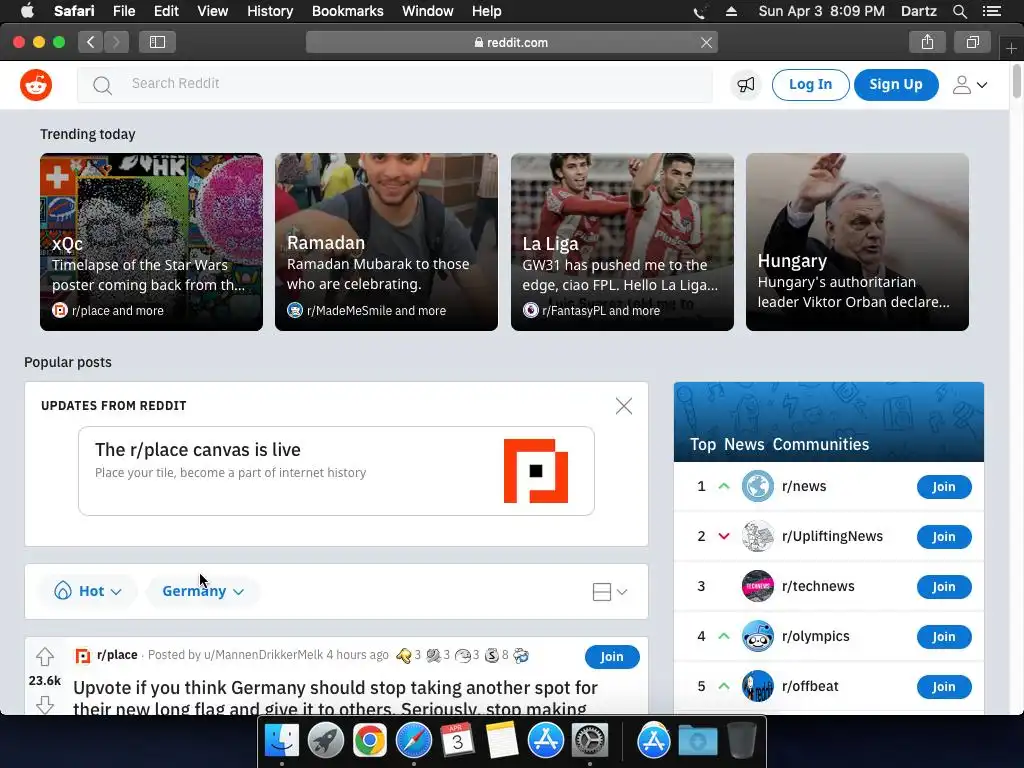Click the r/UpliftingNews avatar icon
This screenshot has height=768, width=1024.
758,536
